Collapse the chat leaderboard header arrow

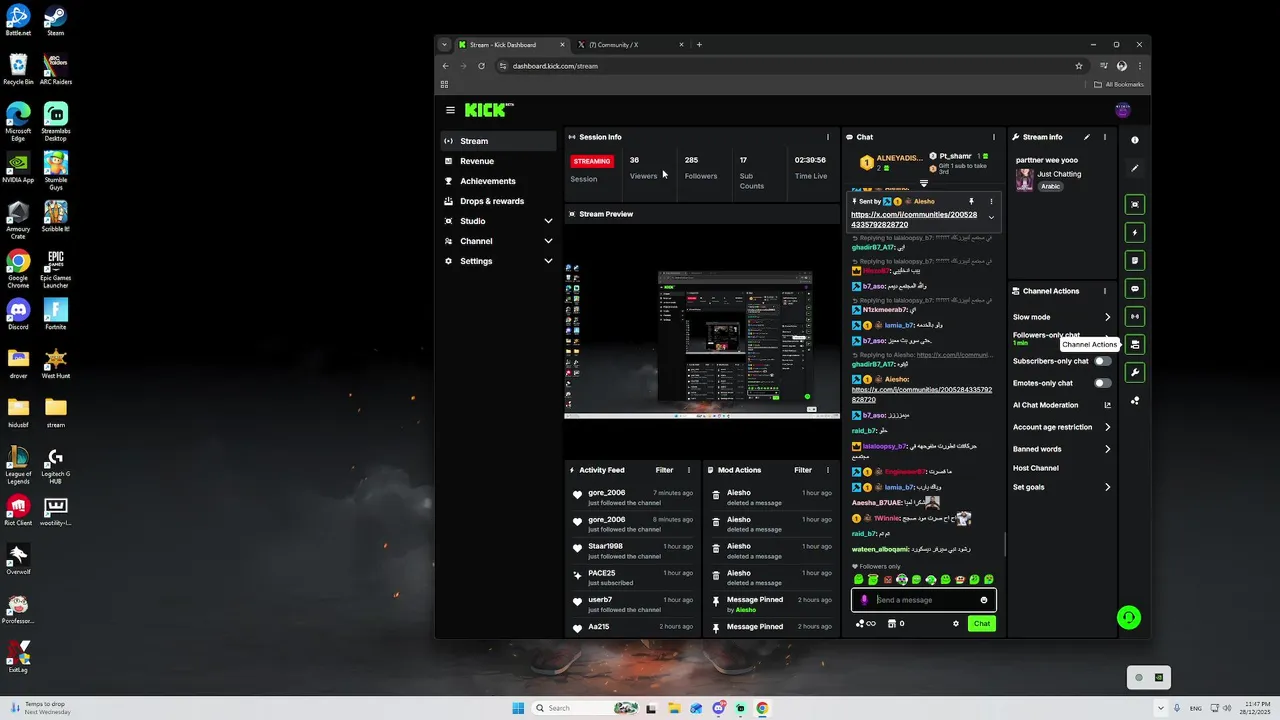point(924,183)
